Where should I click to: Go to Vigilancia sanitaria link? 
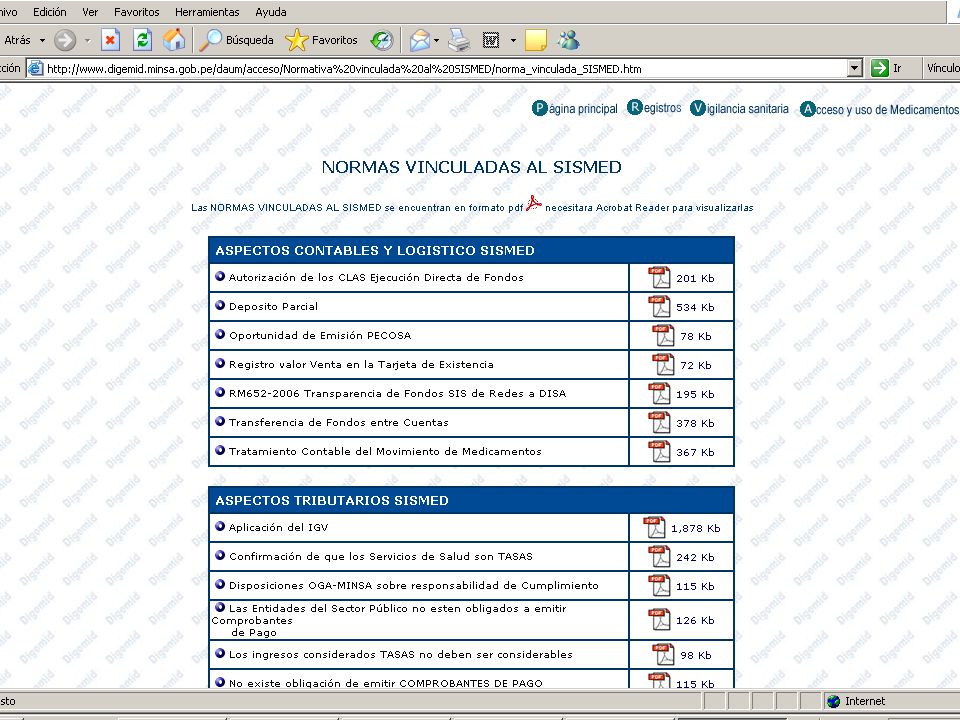coord(740,108)
